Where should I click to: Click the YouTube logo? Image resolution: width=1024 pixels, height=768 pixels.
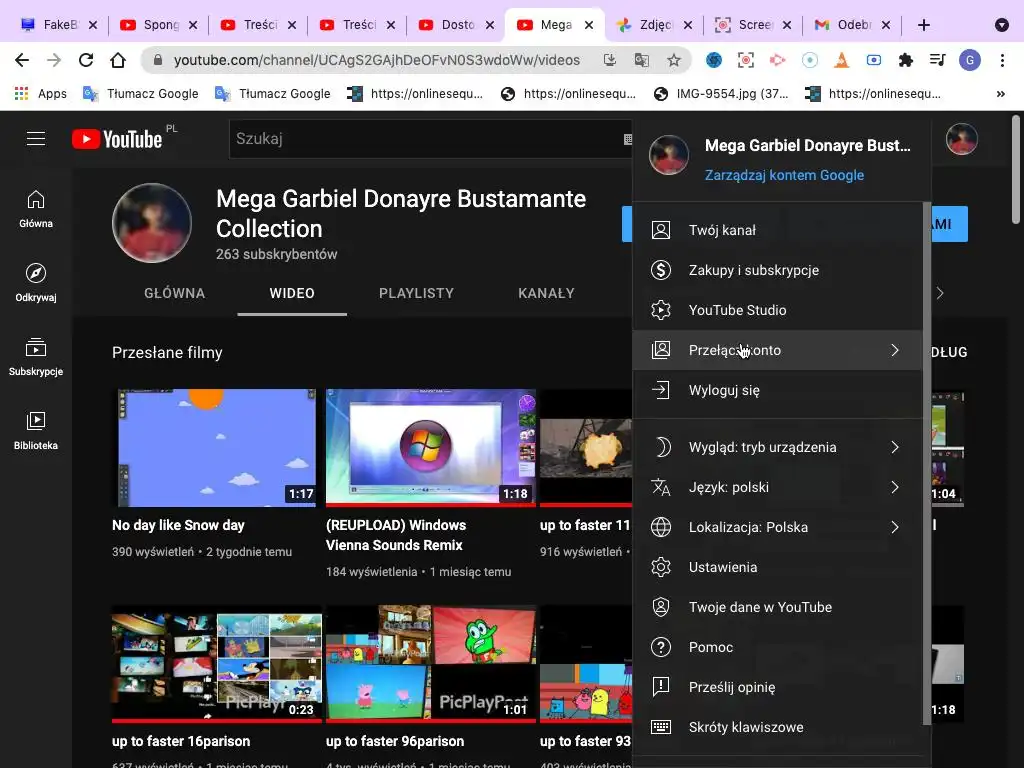[x=117, y=139]
